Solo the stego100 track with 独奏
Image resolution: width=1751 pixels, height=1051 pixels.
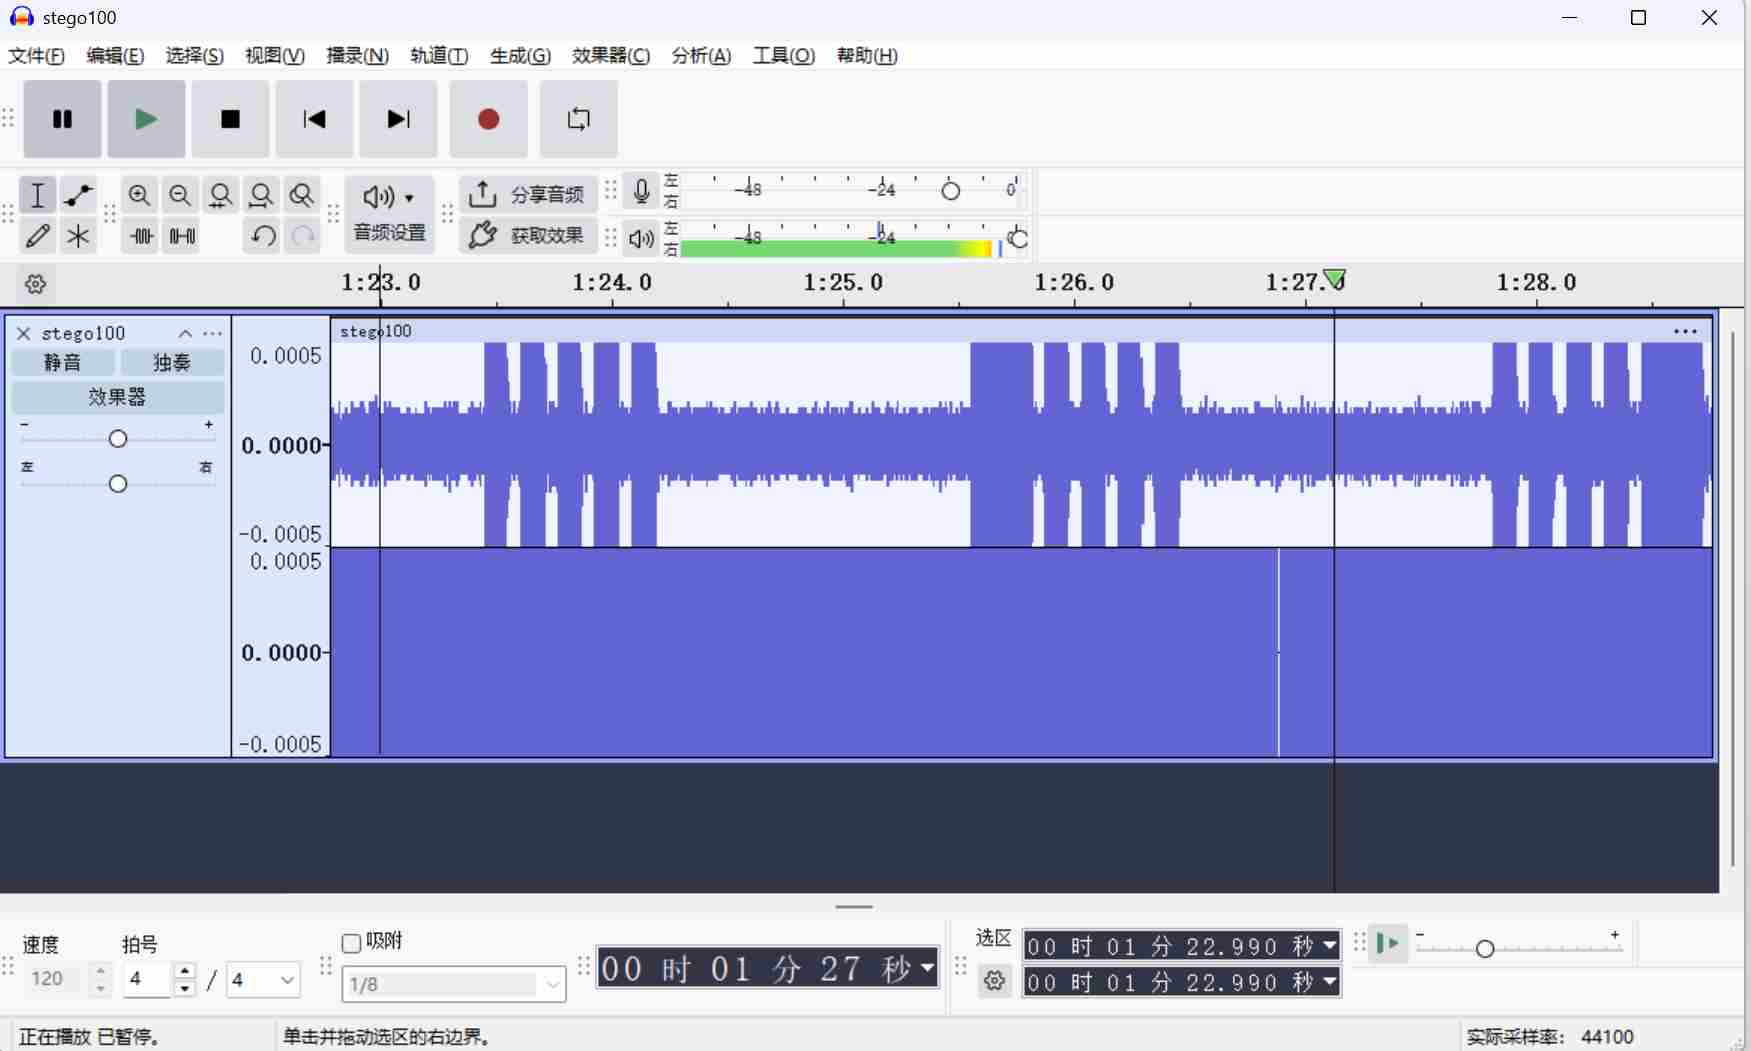pos(172,362)
